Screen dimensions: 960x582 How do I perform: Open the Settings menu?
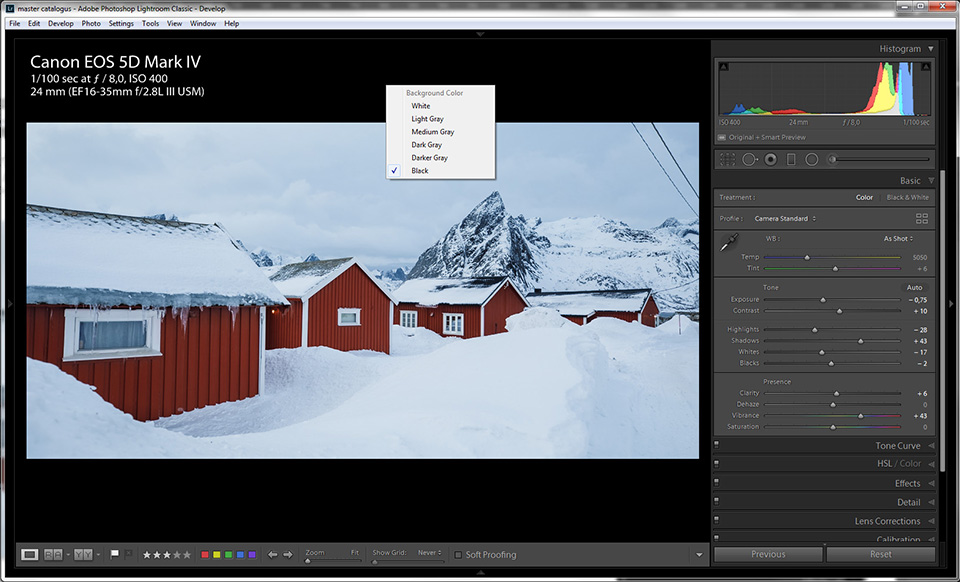pyautogui.click(x=121, y=23)
